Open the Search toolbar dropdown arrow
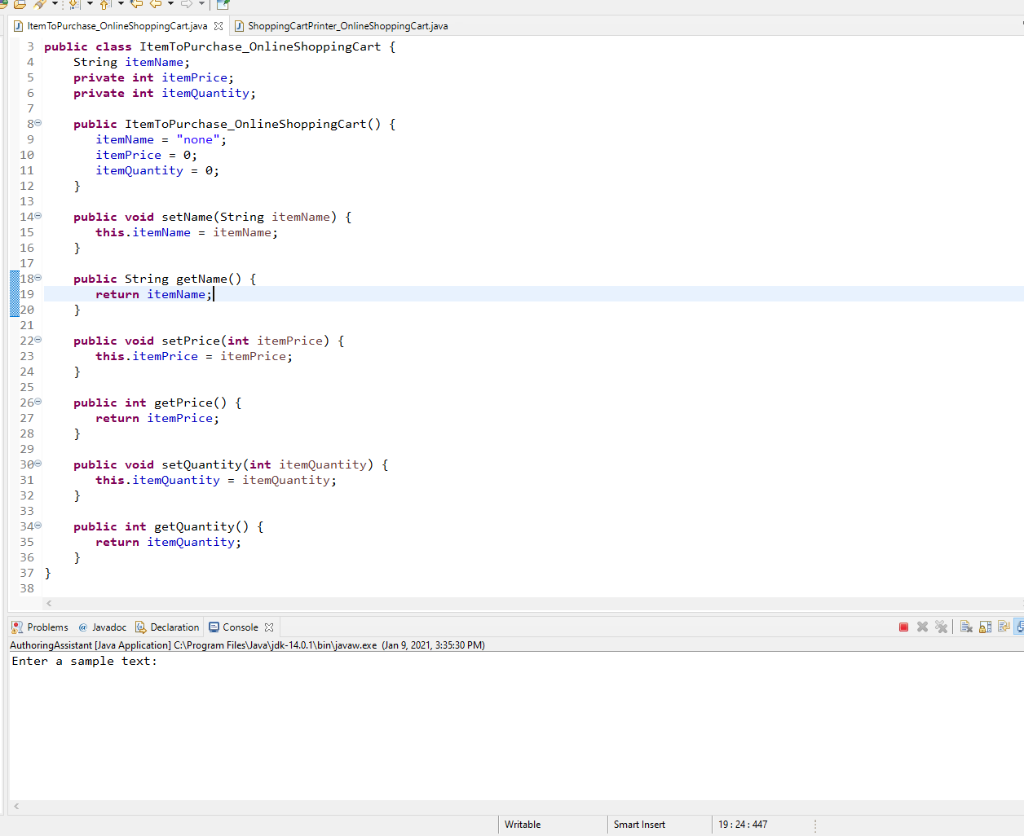The image size is (1024, 836). pyautogui.click(x=55, y=3)
